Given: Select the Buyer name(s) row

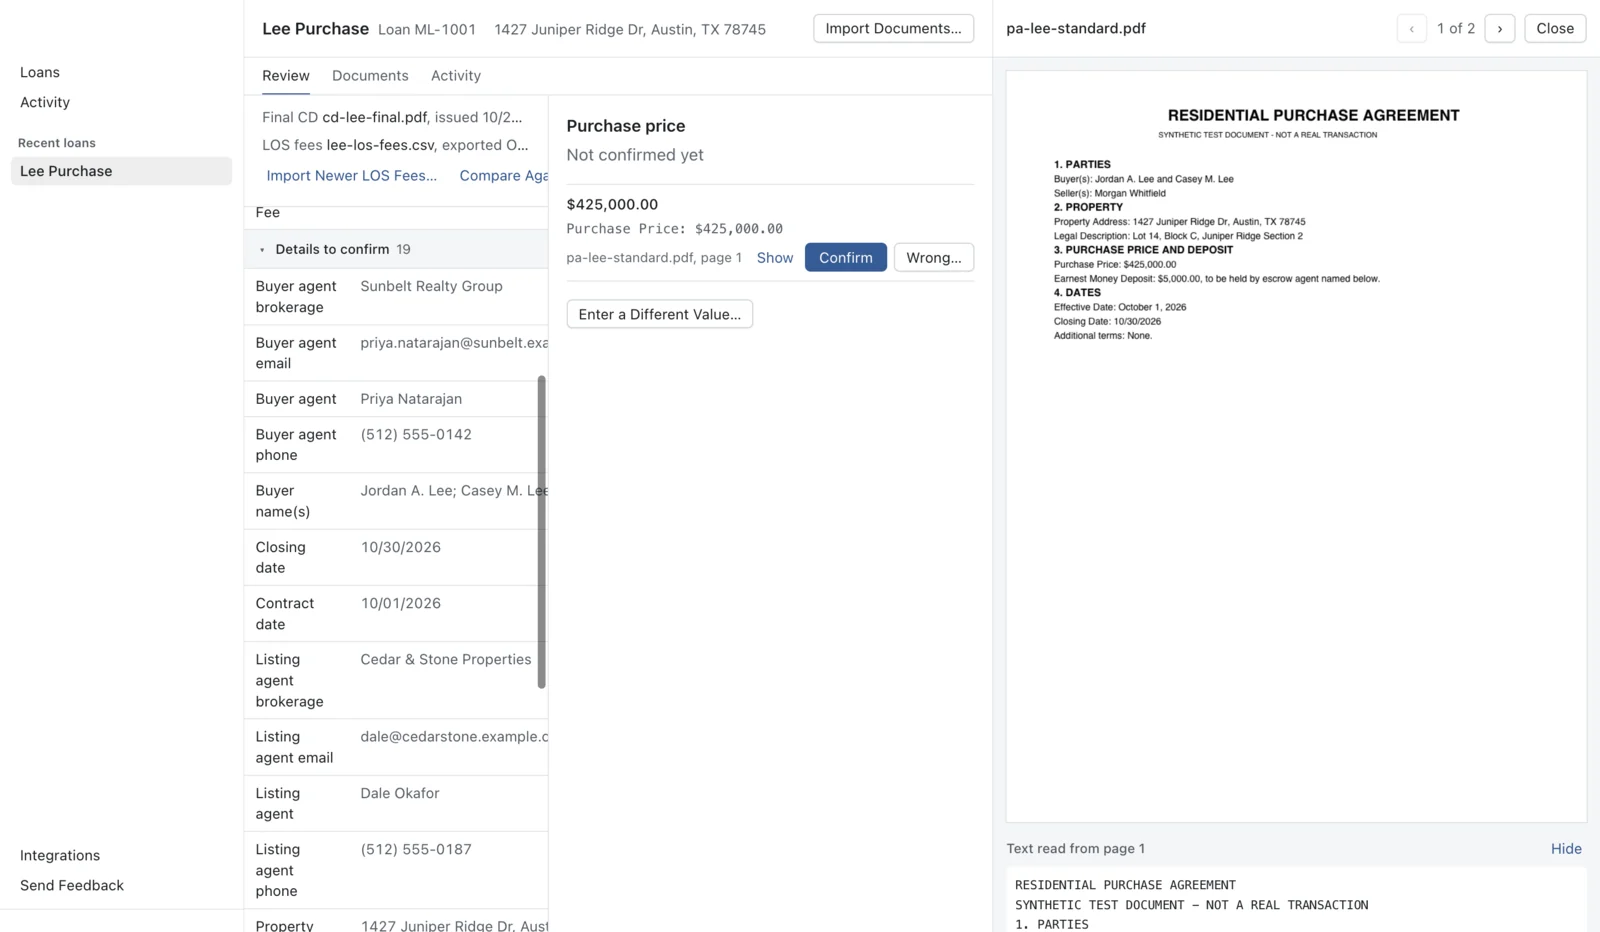Looking at the screenshot, I should coord(396,501).
